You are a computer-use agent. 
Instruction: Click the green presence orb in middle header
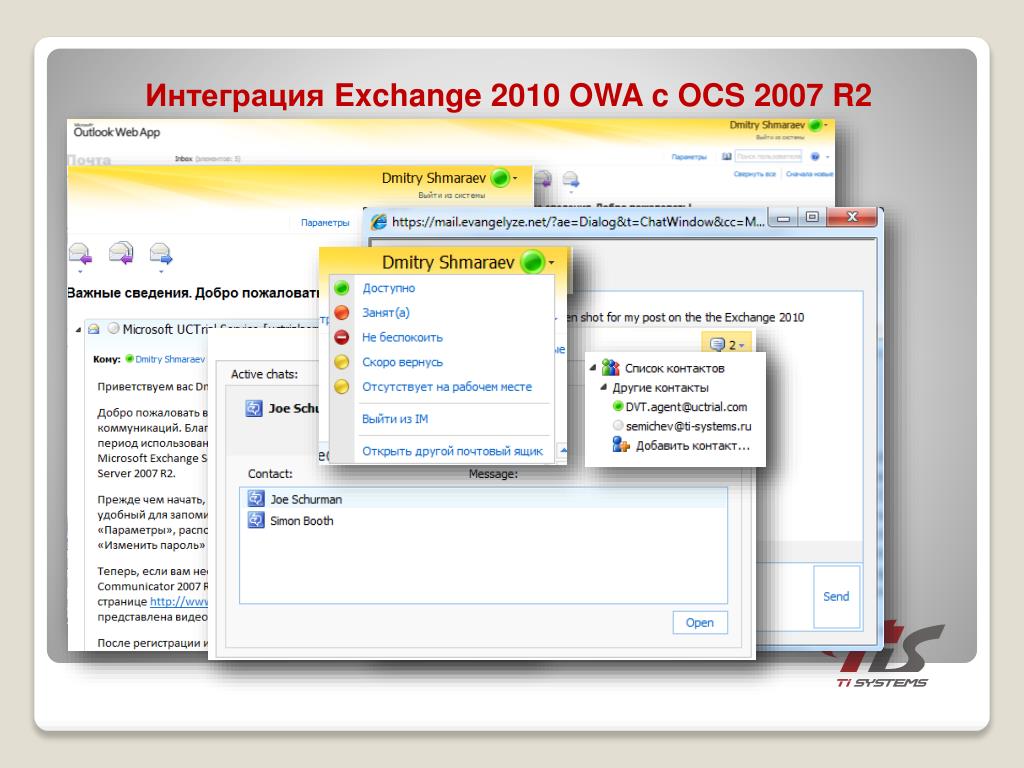[x=500, y=178]
